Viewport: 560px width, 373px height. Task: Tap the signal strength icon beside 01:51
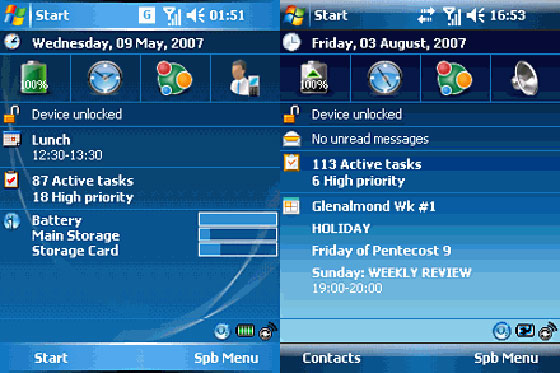pos(172,16)
